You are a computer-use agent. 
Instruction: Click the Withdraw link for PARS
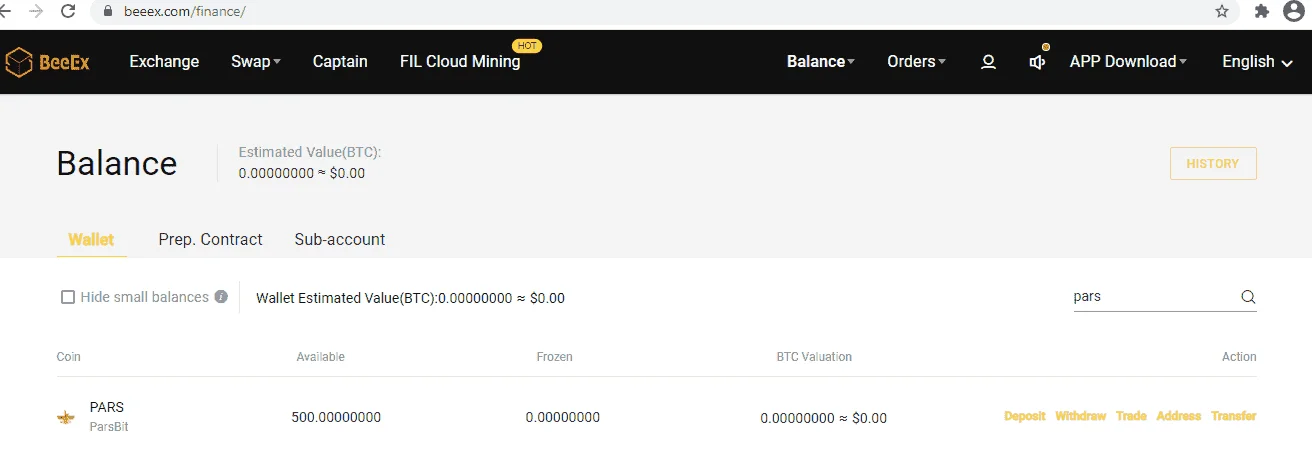click(x=1081, y=416)
